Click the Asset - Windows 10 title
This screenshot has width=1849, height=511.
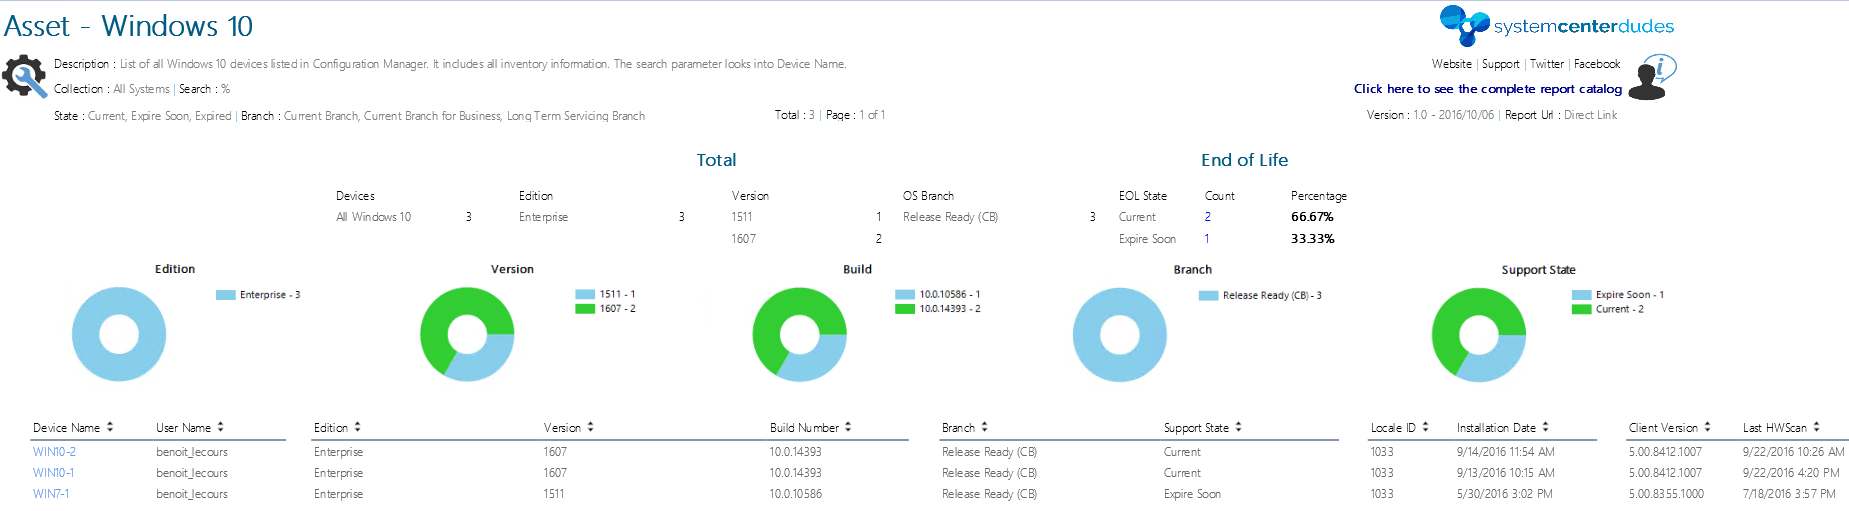pos(128,25)
